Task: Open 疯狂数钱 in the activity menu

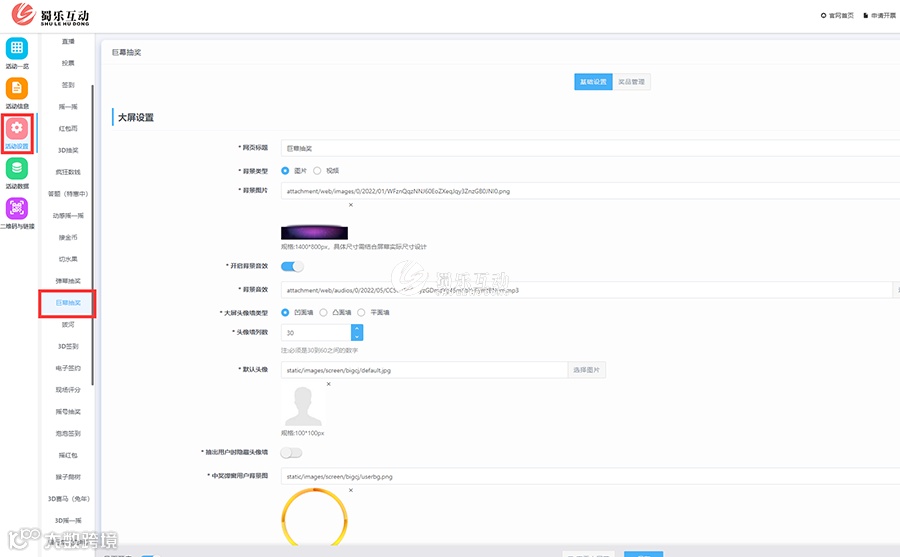Action: 68,172
